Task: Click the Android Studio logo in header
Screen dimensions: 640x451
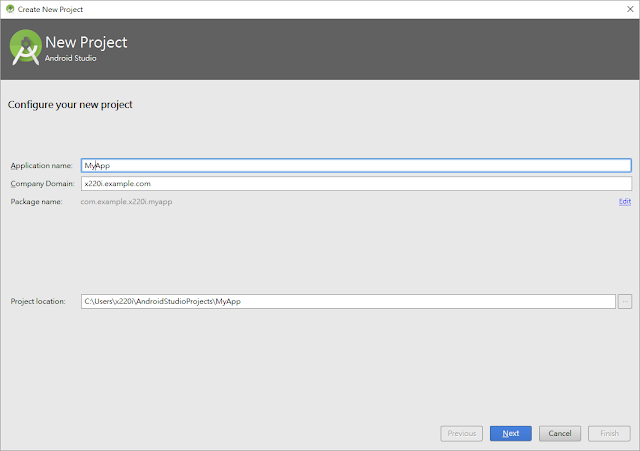Action: coord(25,47)
